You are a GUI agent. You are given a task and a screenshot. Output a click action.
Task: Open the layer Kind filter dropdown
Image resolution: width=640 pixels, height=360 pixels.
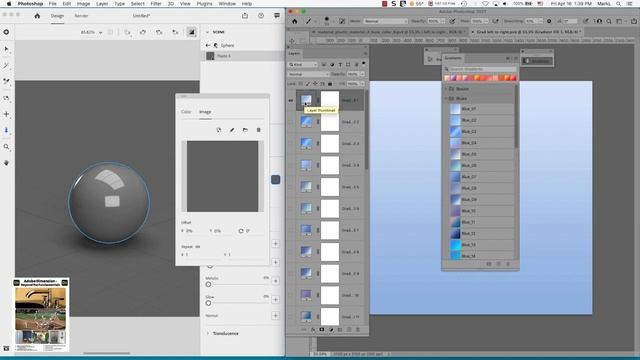coord(303,64)
